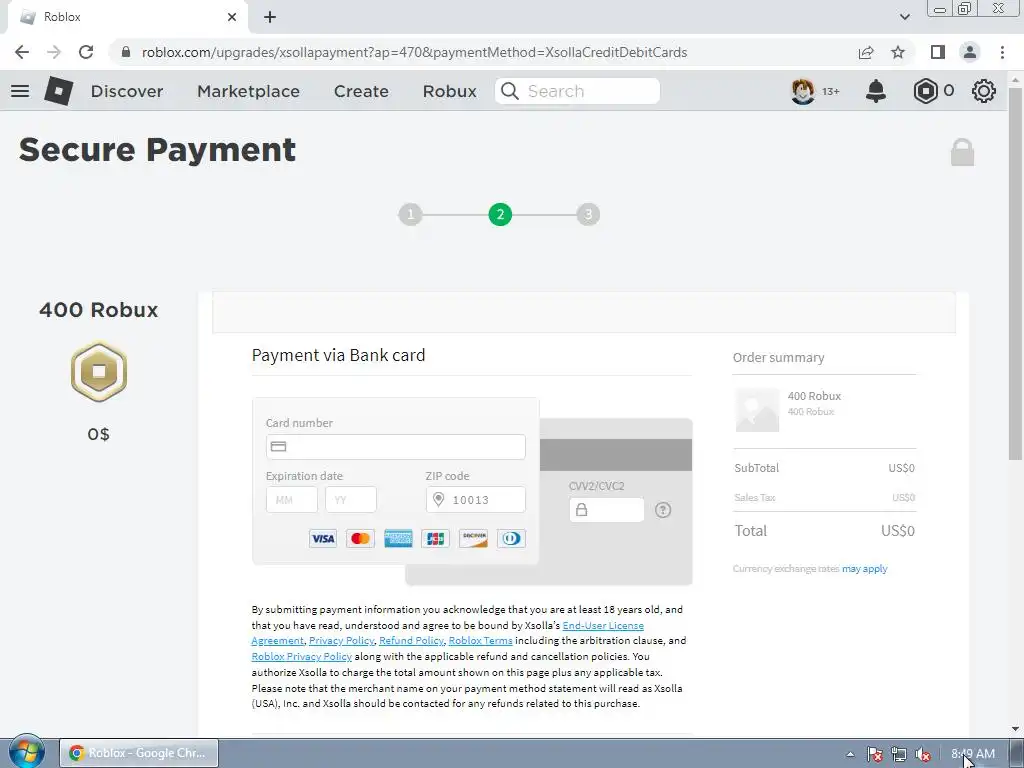Click the URL address bar
Screen dimensions: 1024x768
[x=414, y=52]
